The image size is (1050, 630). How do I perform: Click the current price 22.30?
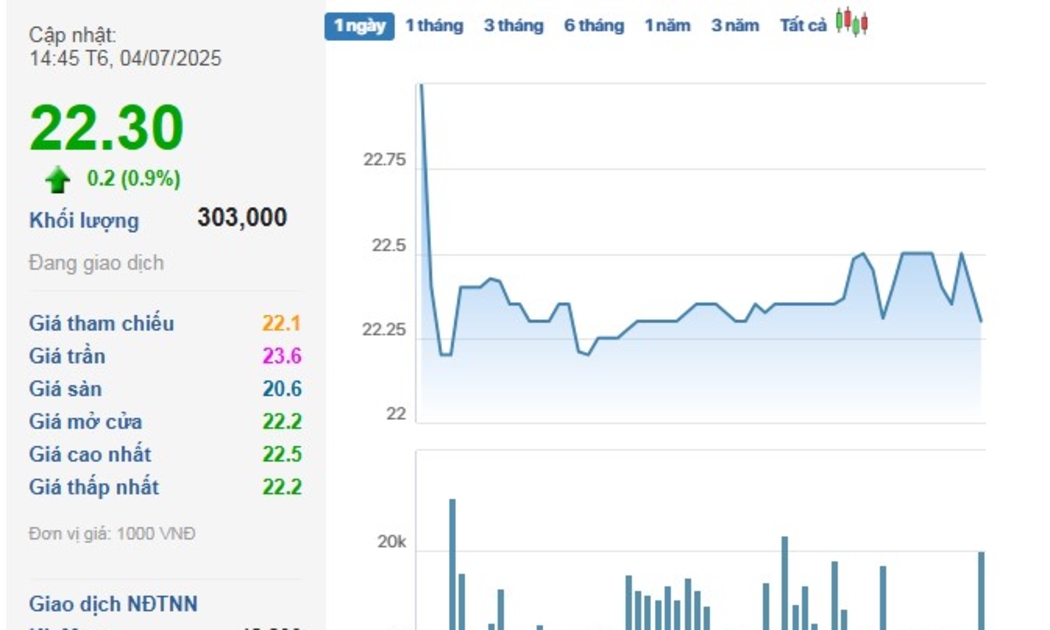[107, 128]
